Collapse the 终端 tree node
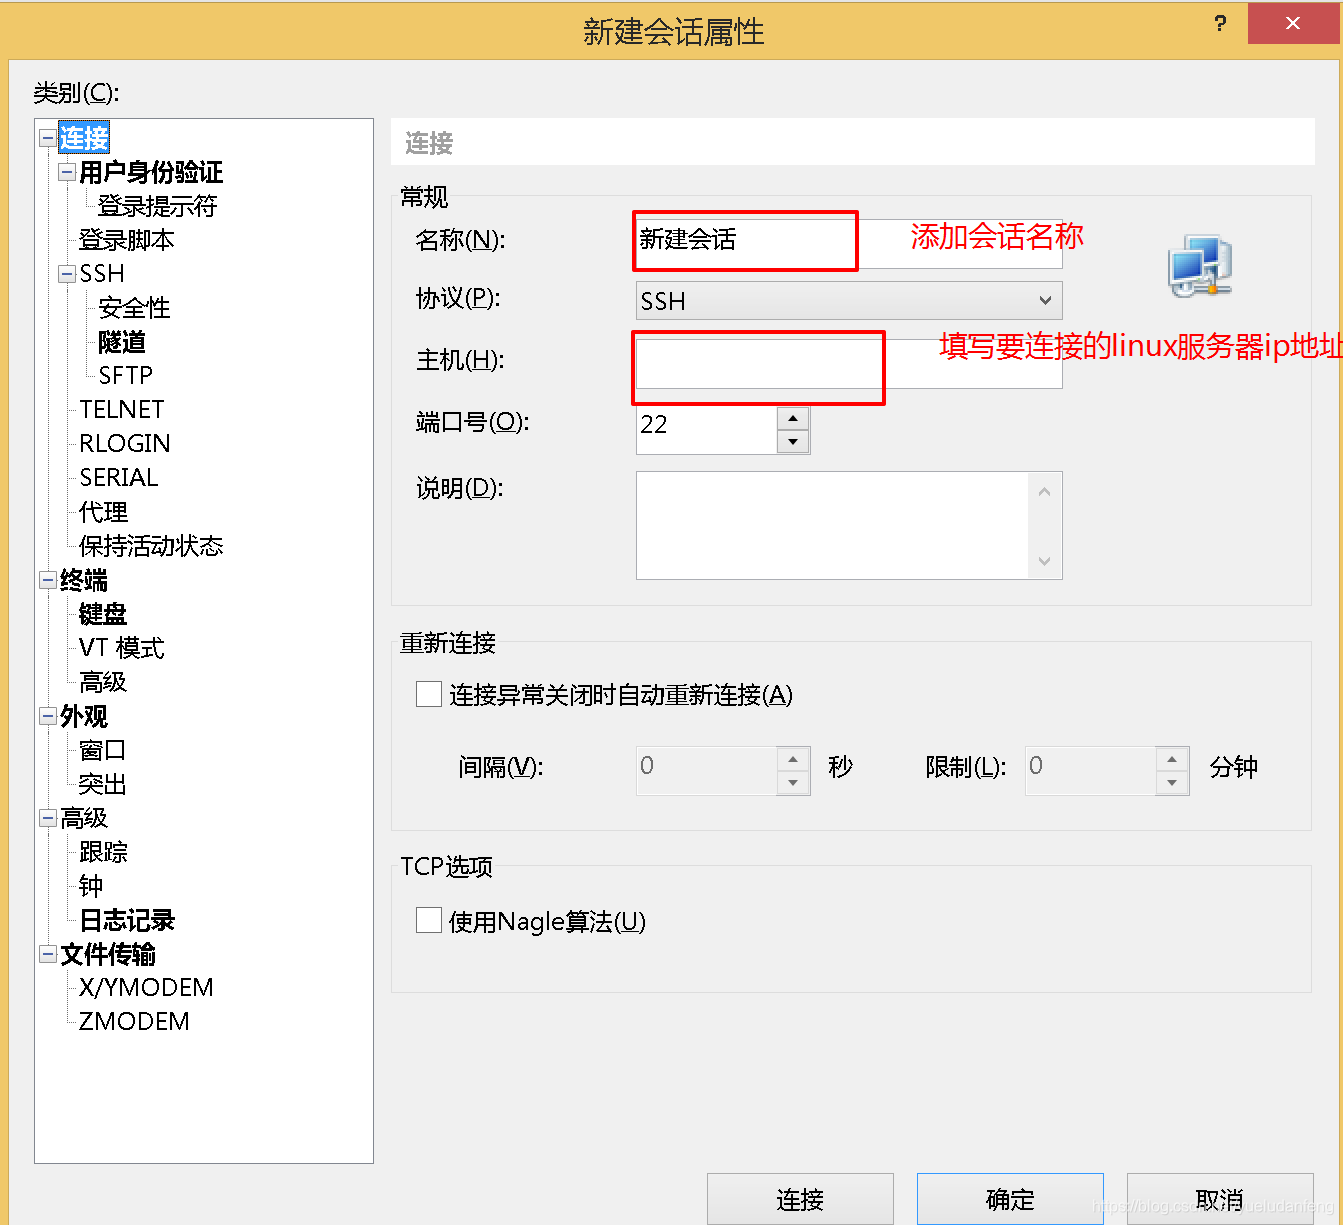Screen dimensions: 1343x1225 [48, 580]
